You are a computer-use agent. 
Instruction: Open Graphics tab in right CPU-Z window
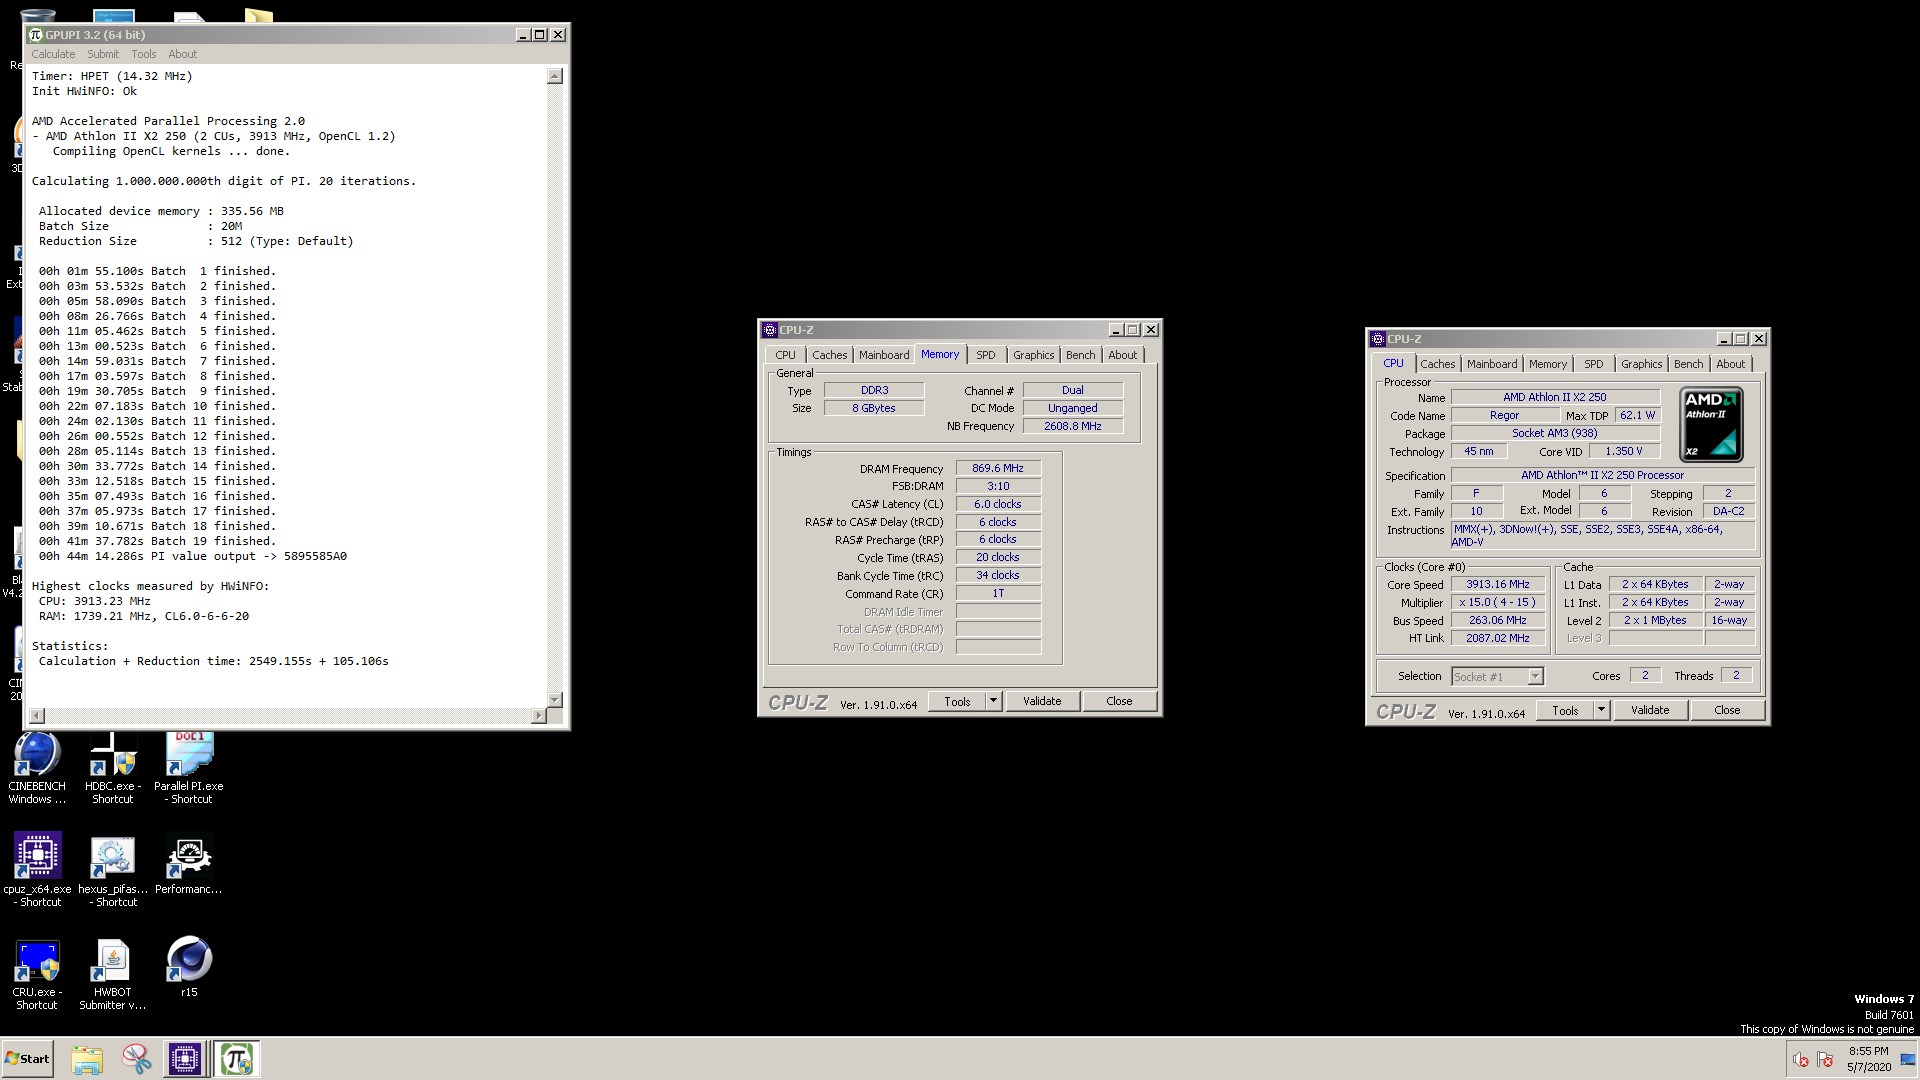[x=1641, y=364]
